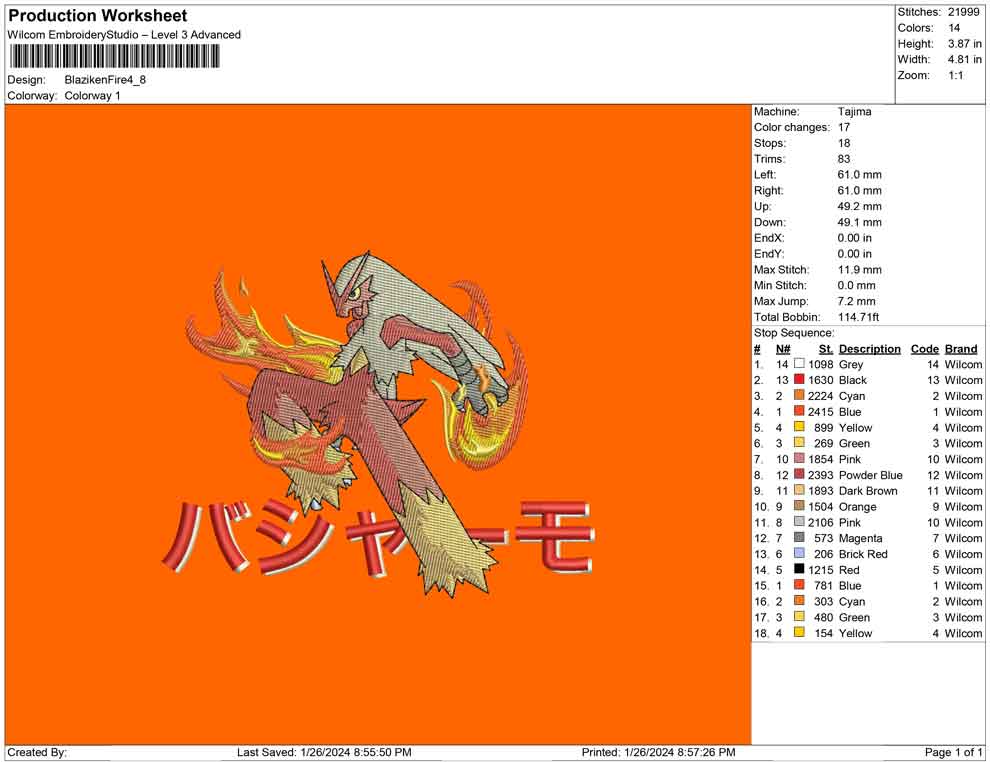Viewport: 990px width, 762px height.
Task: Select the Zoom value 1:1
Action: click(956, 75)
